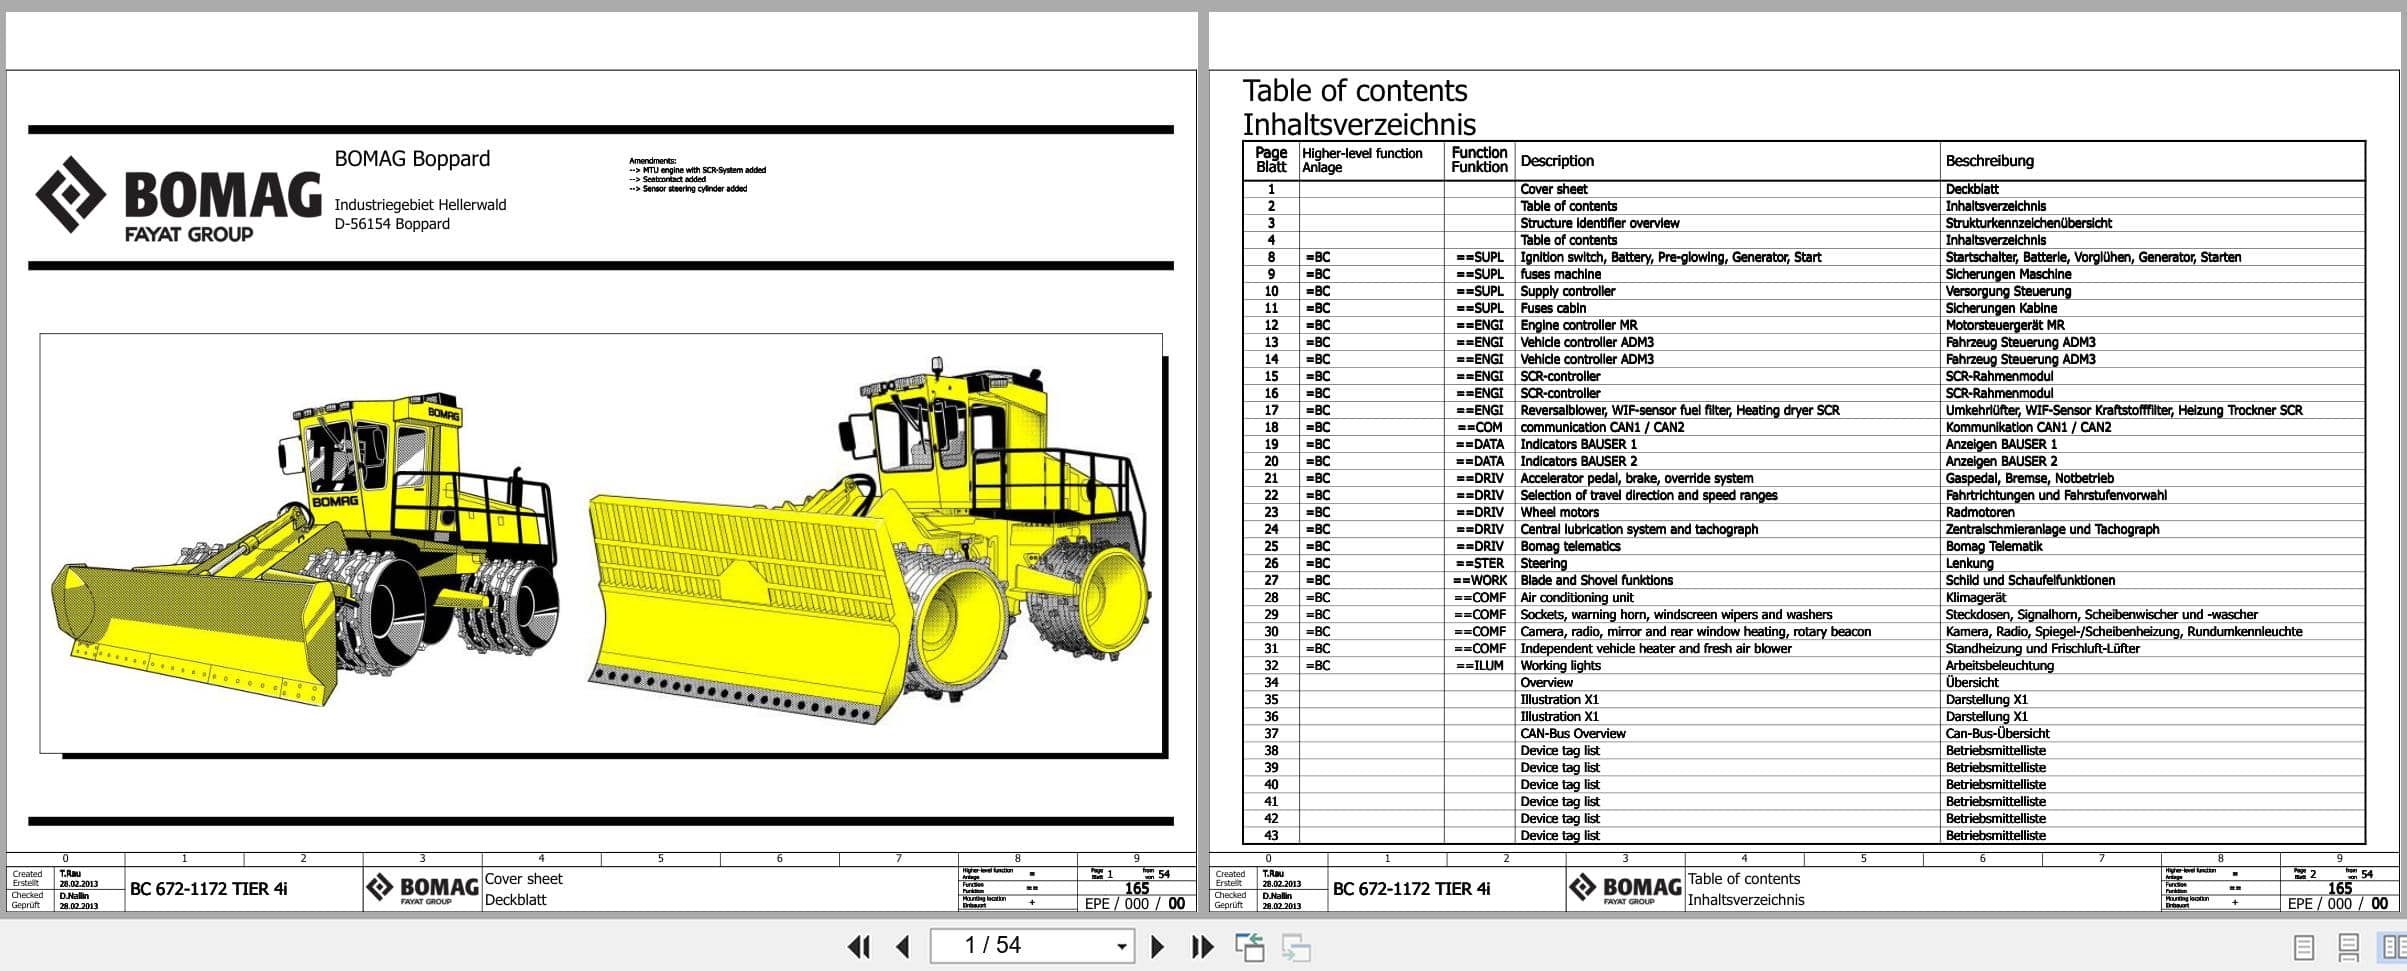Click 'BC 672-1172 TIER 4i' on cover page footer
Viewport: 2407px width, 971px height.
pyautogui.click(x=208, y=889)
